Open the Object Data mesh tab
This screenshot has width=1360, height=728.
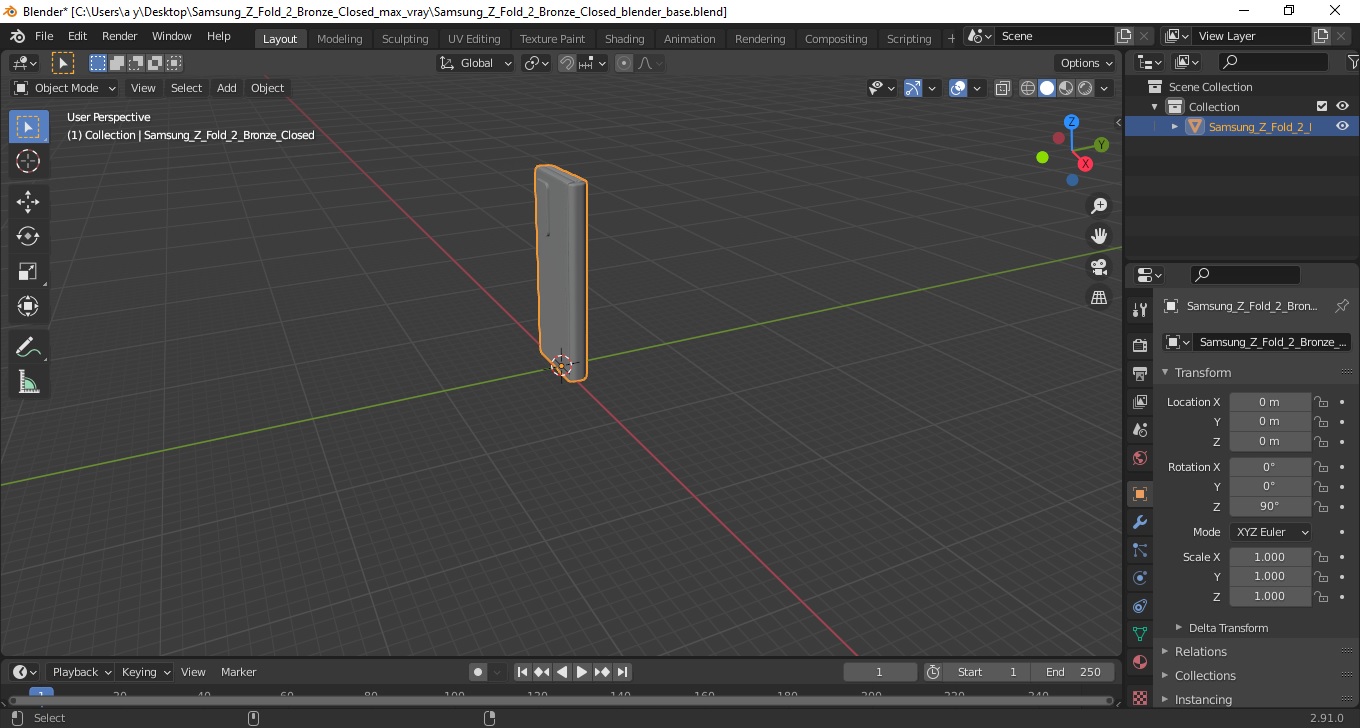pyautogui.click(x=1139, y=634)
